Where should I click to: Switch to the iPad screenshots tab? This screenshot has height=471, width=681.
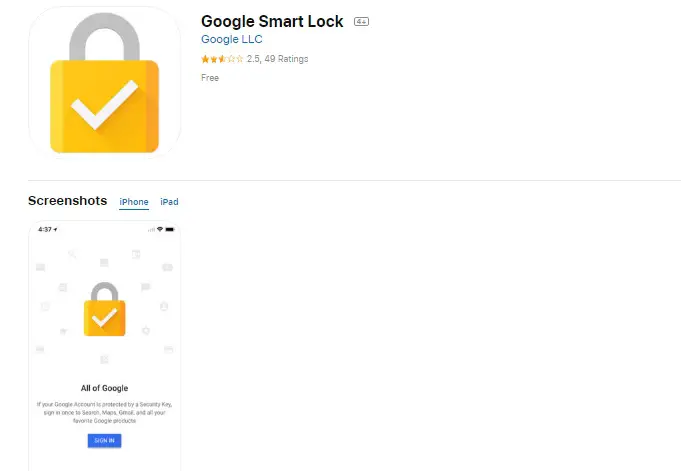[169, 202]
